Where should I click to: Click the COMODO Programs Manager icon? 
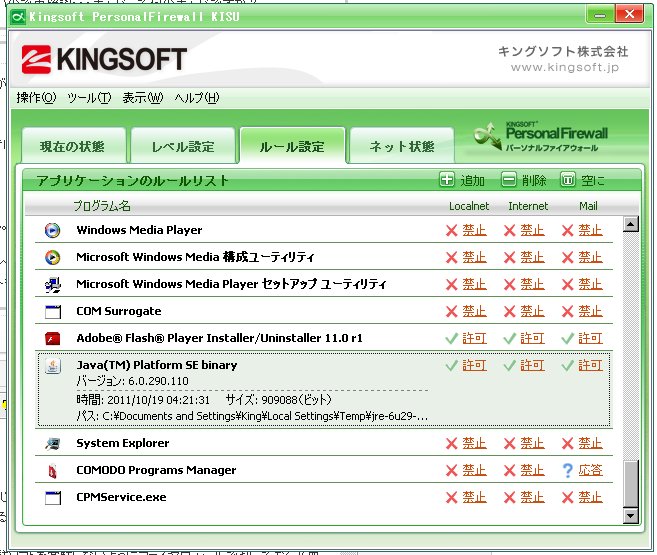[53, 471]
